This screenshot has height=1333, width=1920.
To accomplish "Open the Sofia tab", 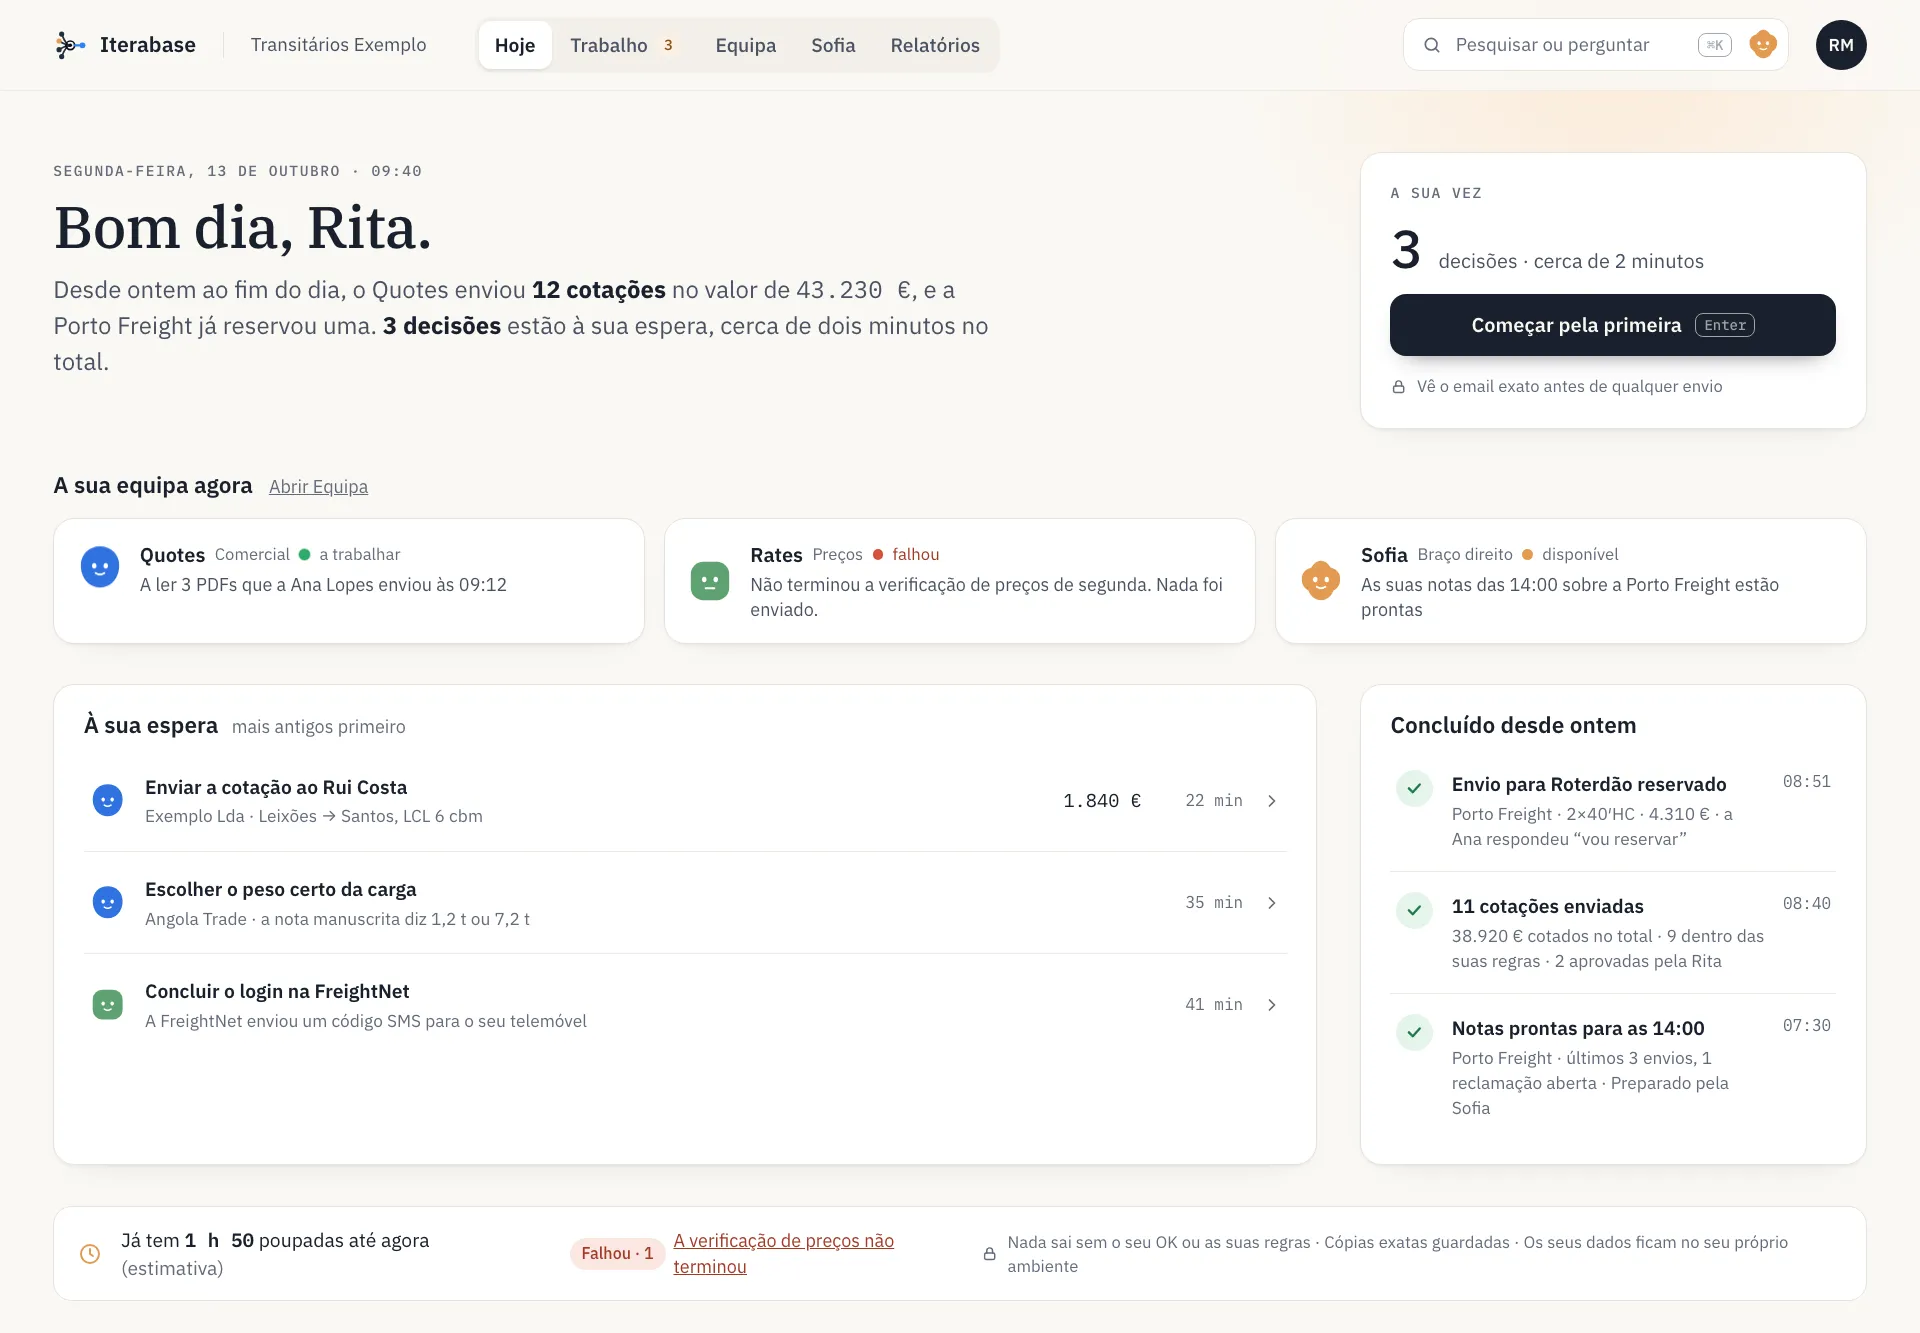I will (833, 45).
